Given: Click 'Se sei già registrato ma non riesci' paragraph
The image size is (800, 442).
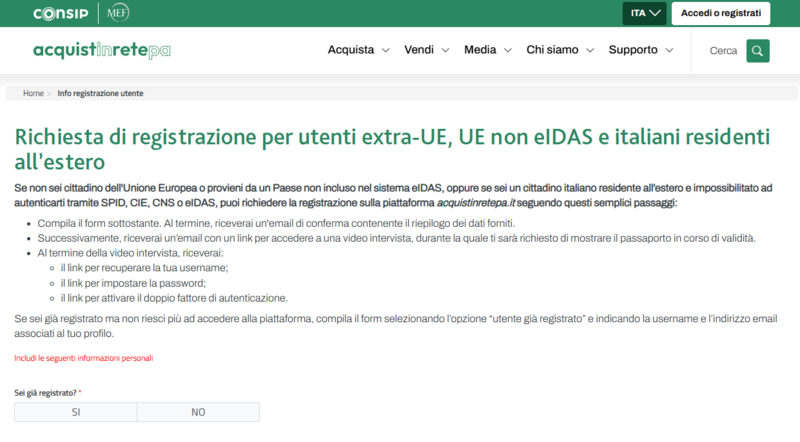Looking at the screenshot, I should pyautogui.click(x=396, y=326).
